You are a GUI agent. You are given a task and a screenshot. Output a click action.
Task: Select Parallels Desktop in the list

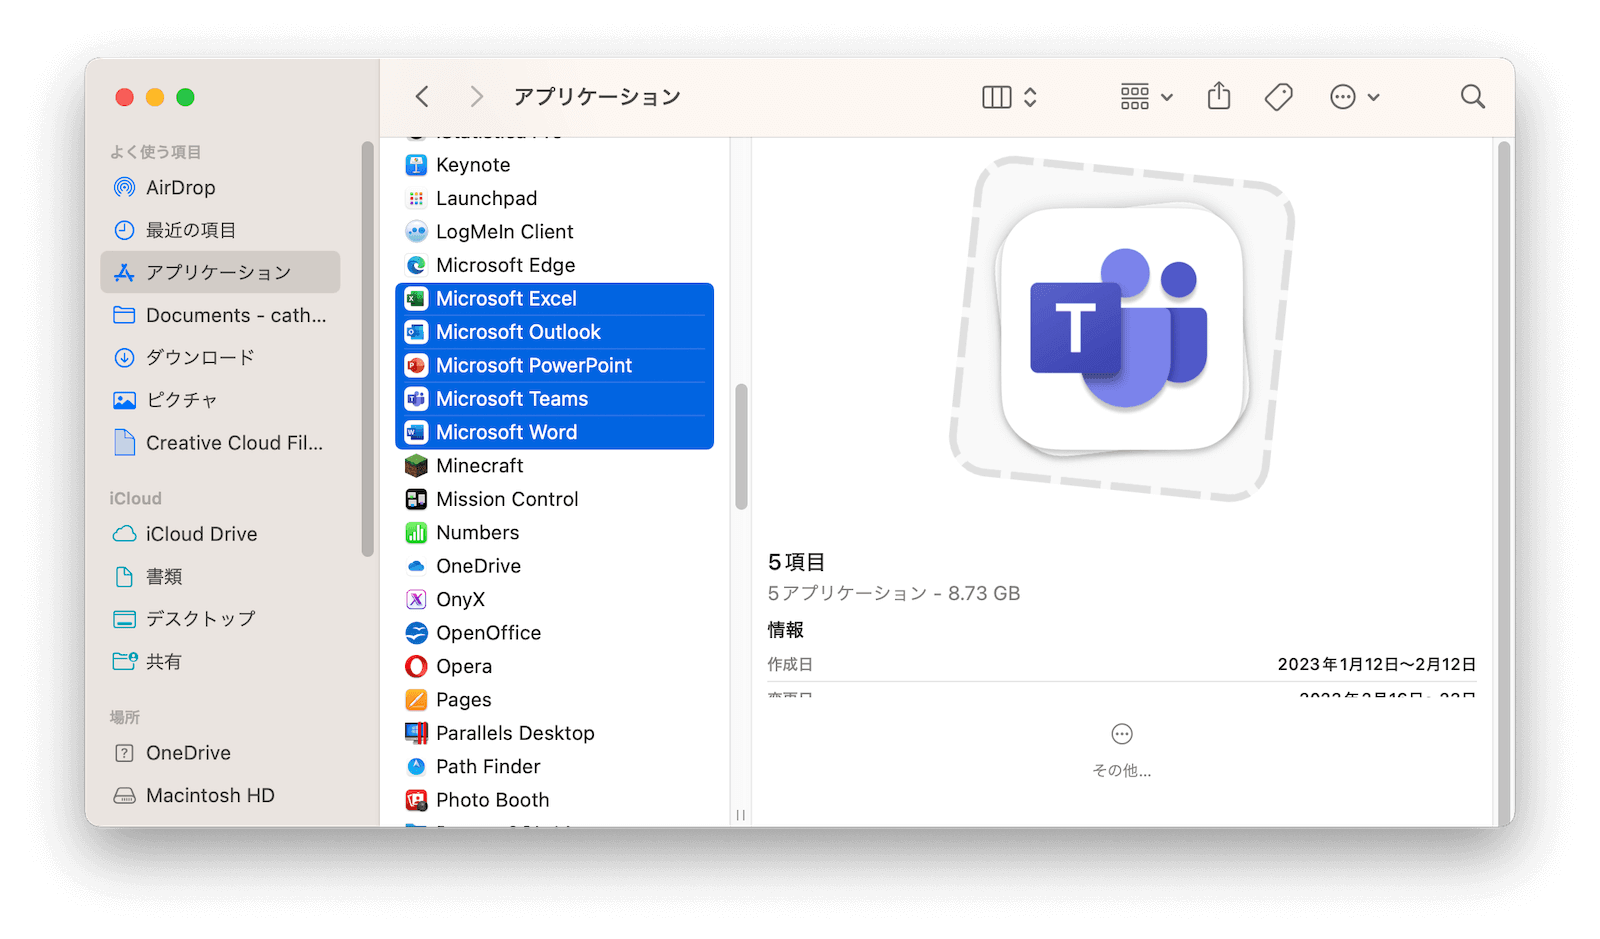coord(514,733)
